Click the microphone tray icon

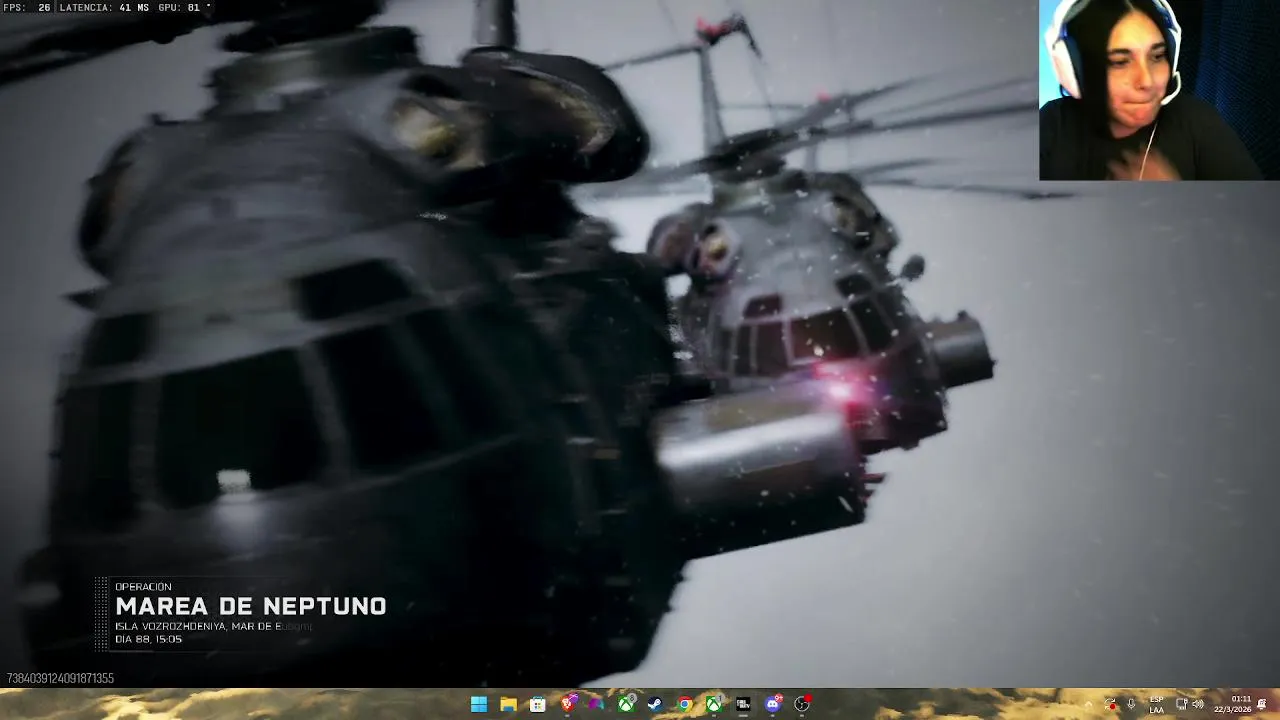tap(1131, 704)
